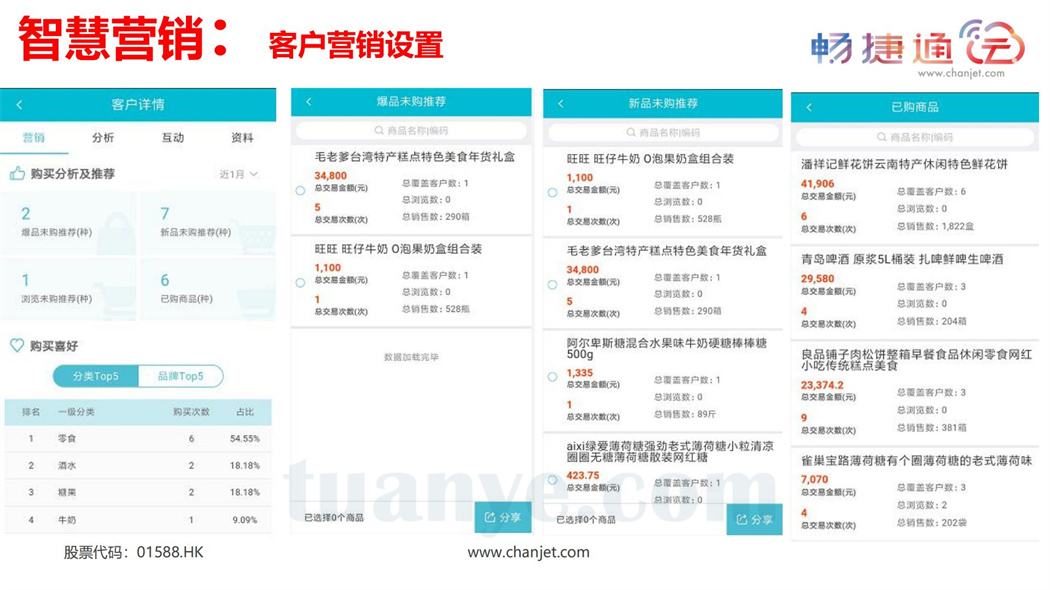Open 潘祥记鲜花饼 purchased product

[x=915, y=197]
